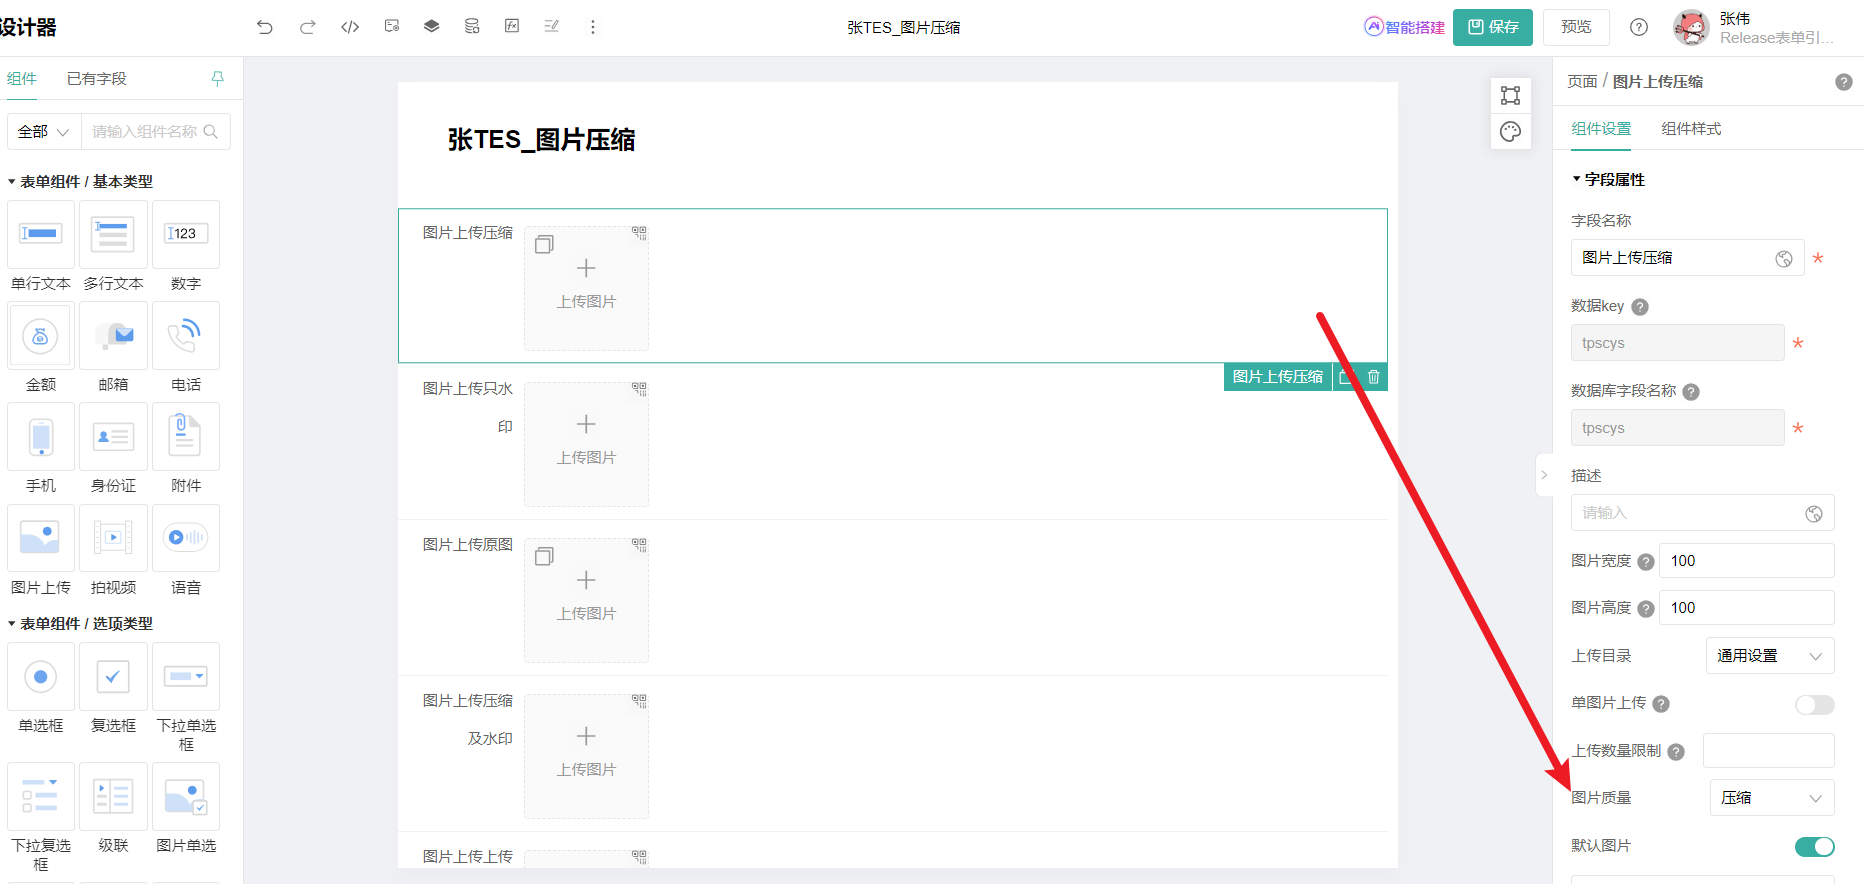Collapse the right properties panel arrow

coord(1544,475)
